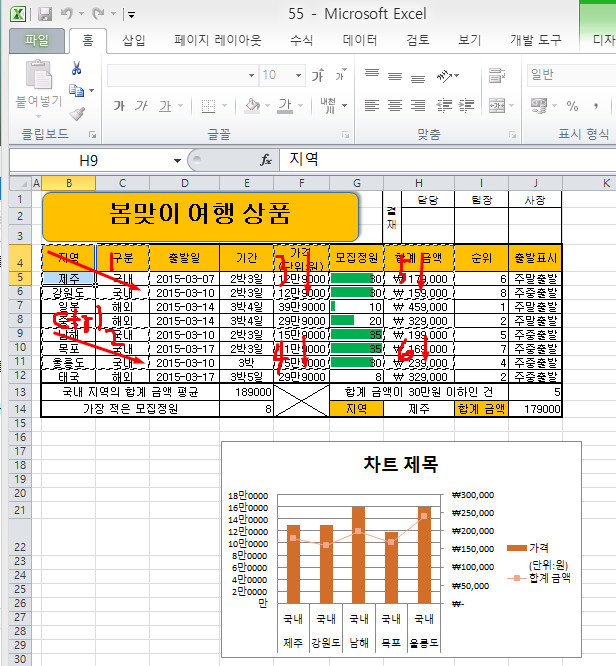Select column D header
The height and width of the screenshot is (666, 616).
pos(184,183)
